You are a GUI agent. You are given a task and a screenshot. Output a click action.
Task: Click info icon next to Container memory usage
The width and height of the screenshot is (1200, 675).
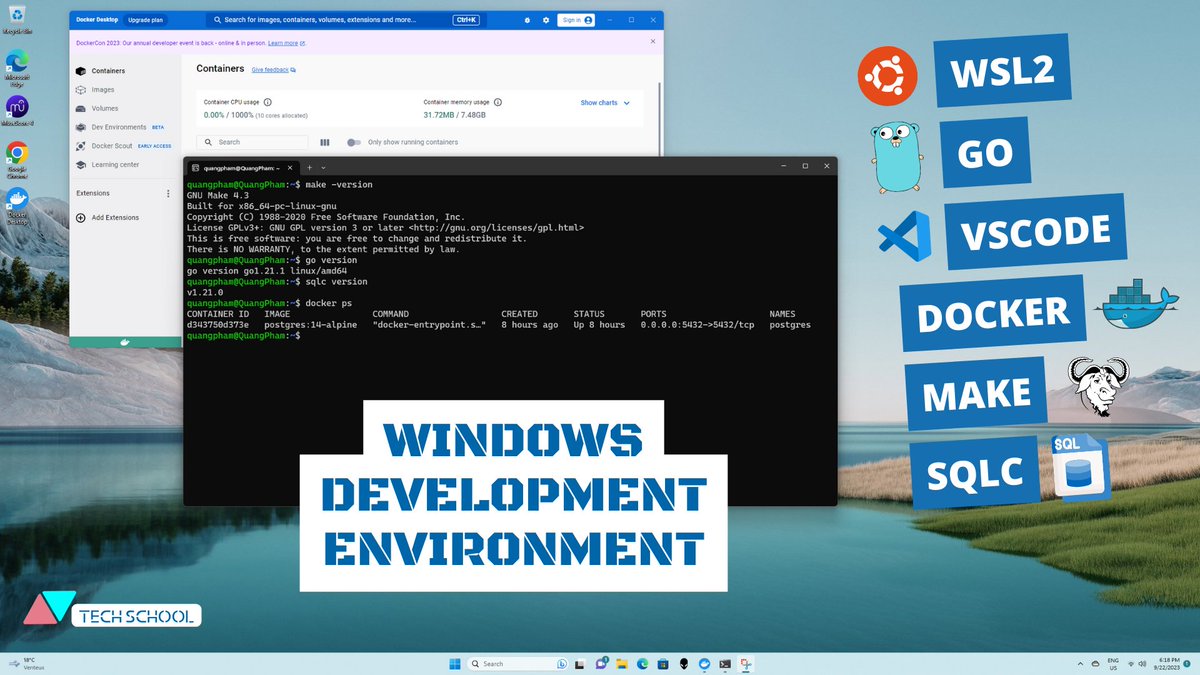(498, 102)
